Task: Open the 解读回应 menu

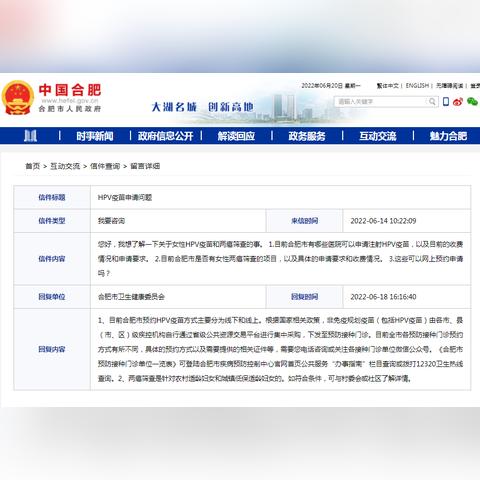Action: pos(236,136)
